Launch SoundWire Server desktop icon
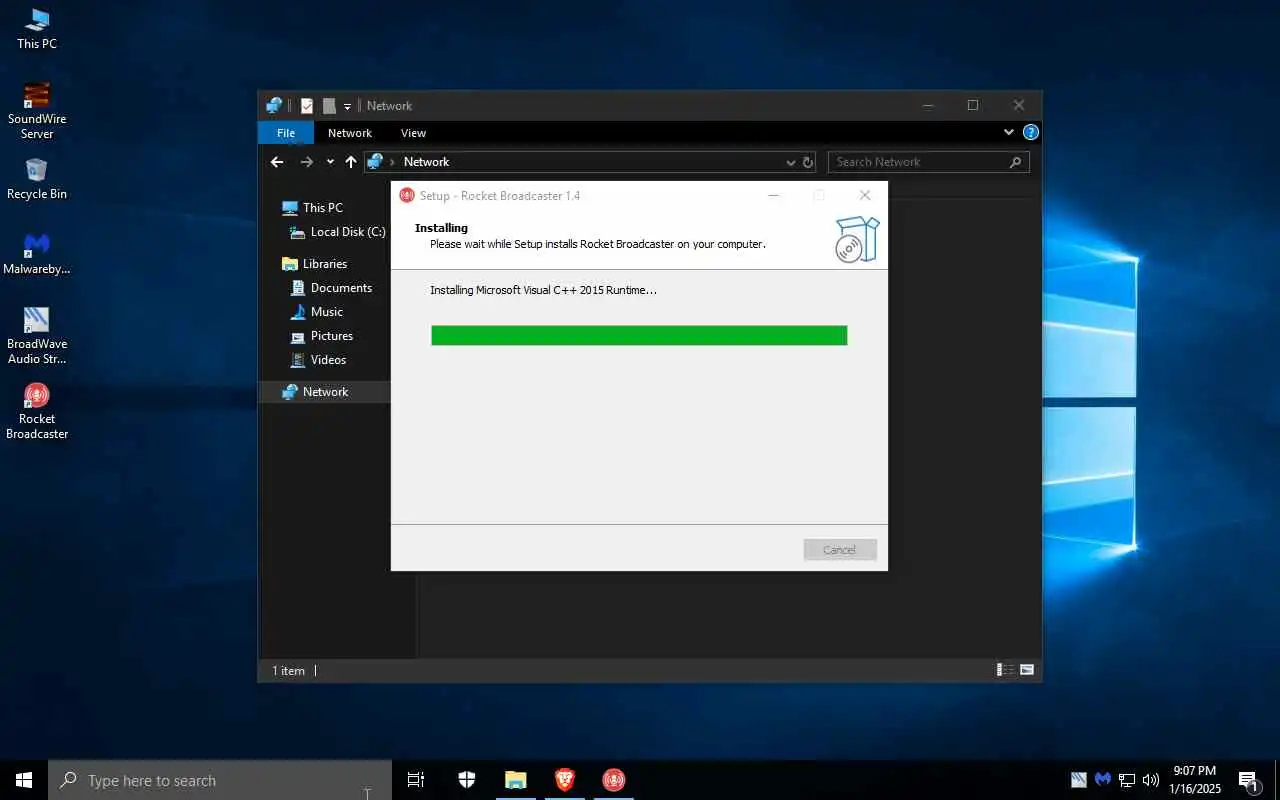This screenshot has height=800, width=1280. pos(37,110)
